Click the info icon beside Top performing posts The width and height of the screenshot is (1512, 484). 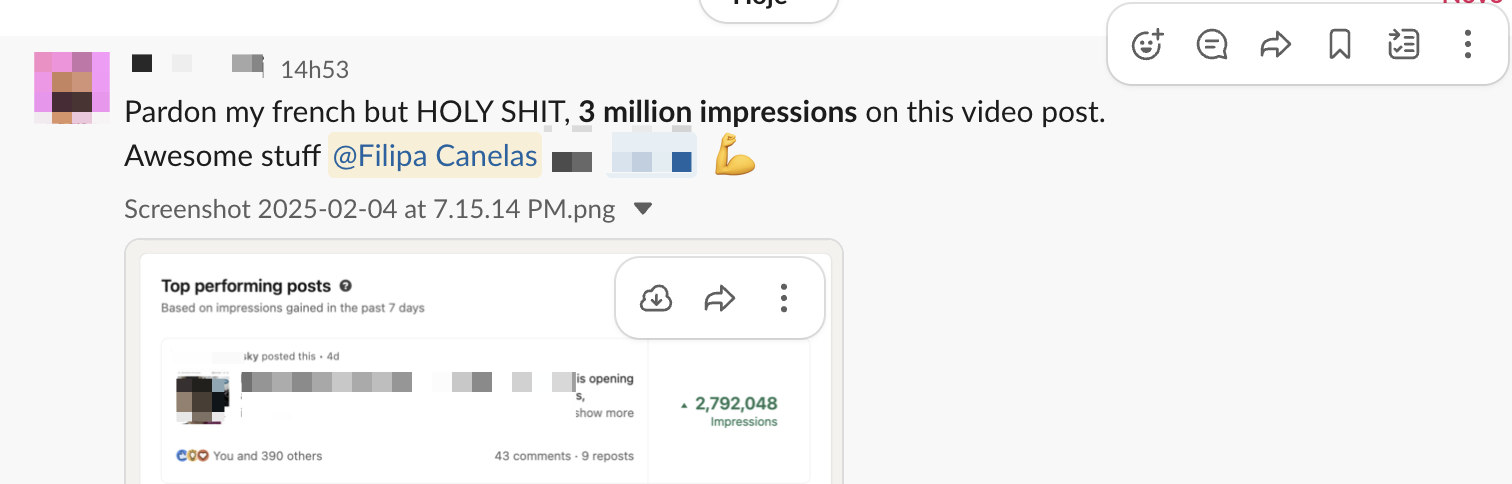tap(346, 286)
